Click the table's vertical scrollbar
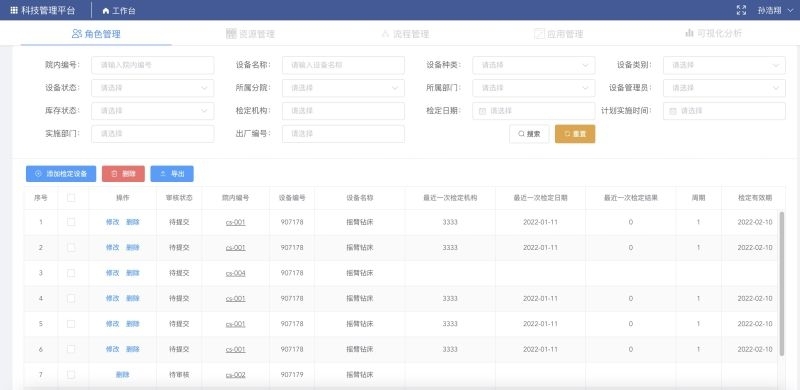 (782, 283)
